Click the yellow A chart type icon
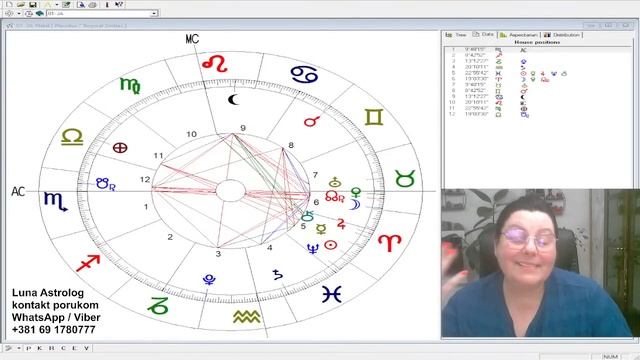Viewport: 640px width, 360px height. 48,4
